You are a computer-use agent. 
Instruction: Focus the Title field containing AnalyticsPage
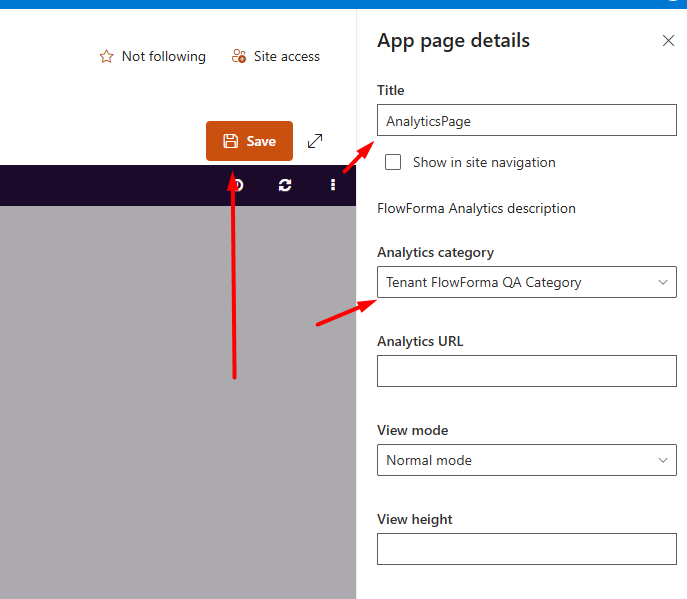pos(527,120)
